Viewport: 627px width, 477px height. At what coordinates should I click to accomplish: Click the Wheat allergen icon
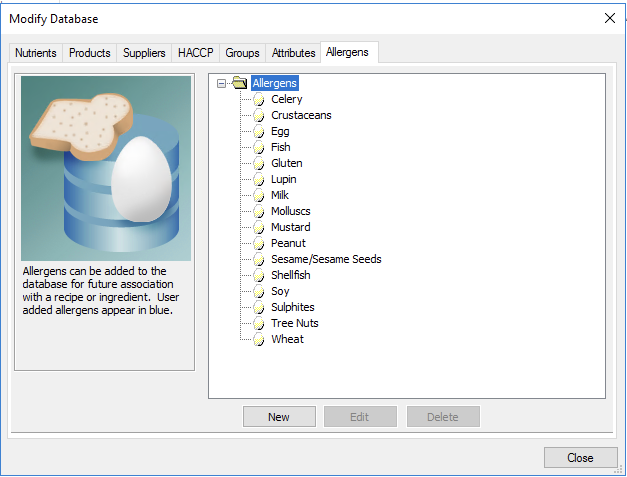pyautogui.click(x=259, y=339)
